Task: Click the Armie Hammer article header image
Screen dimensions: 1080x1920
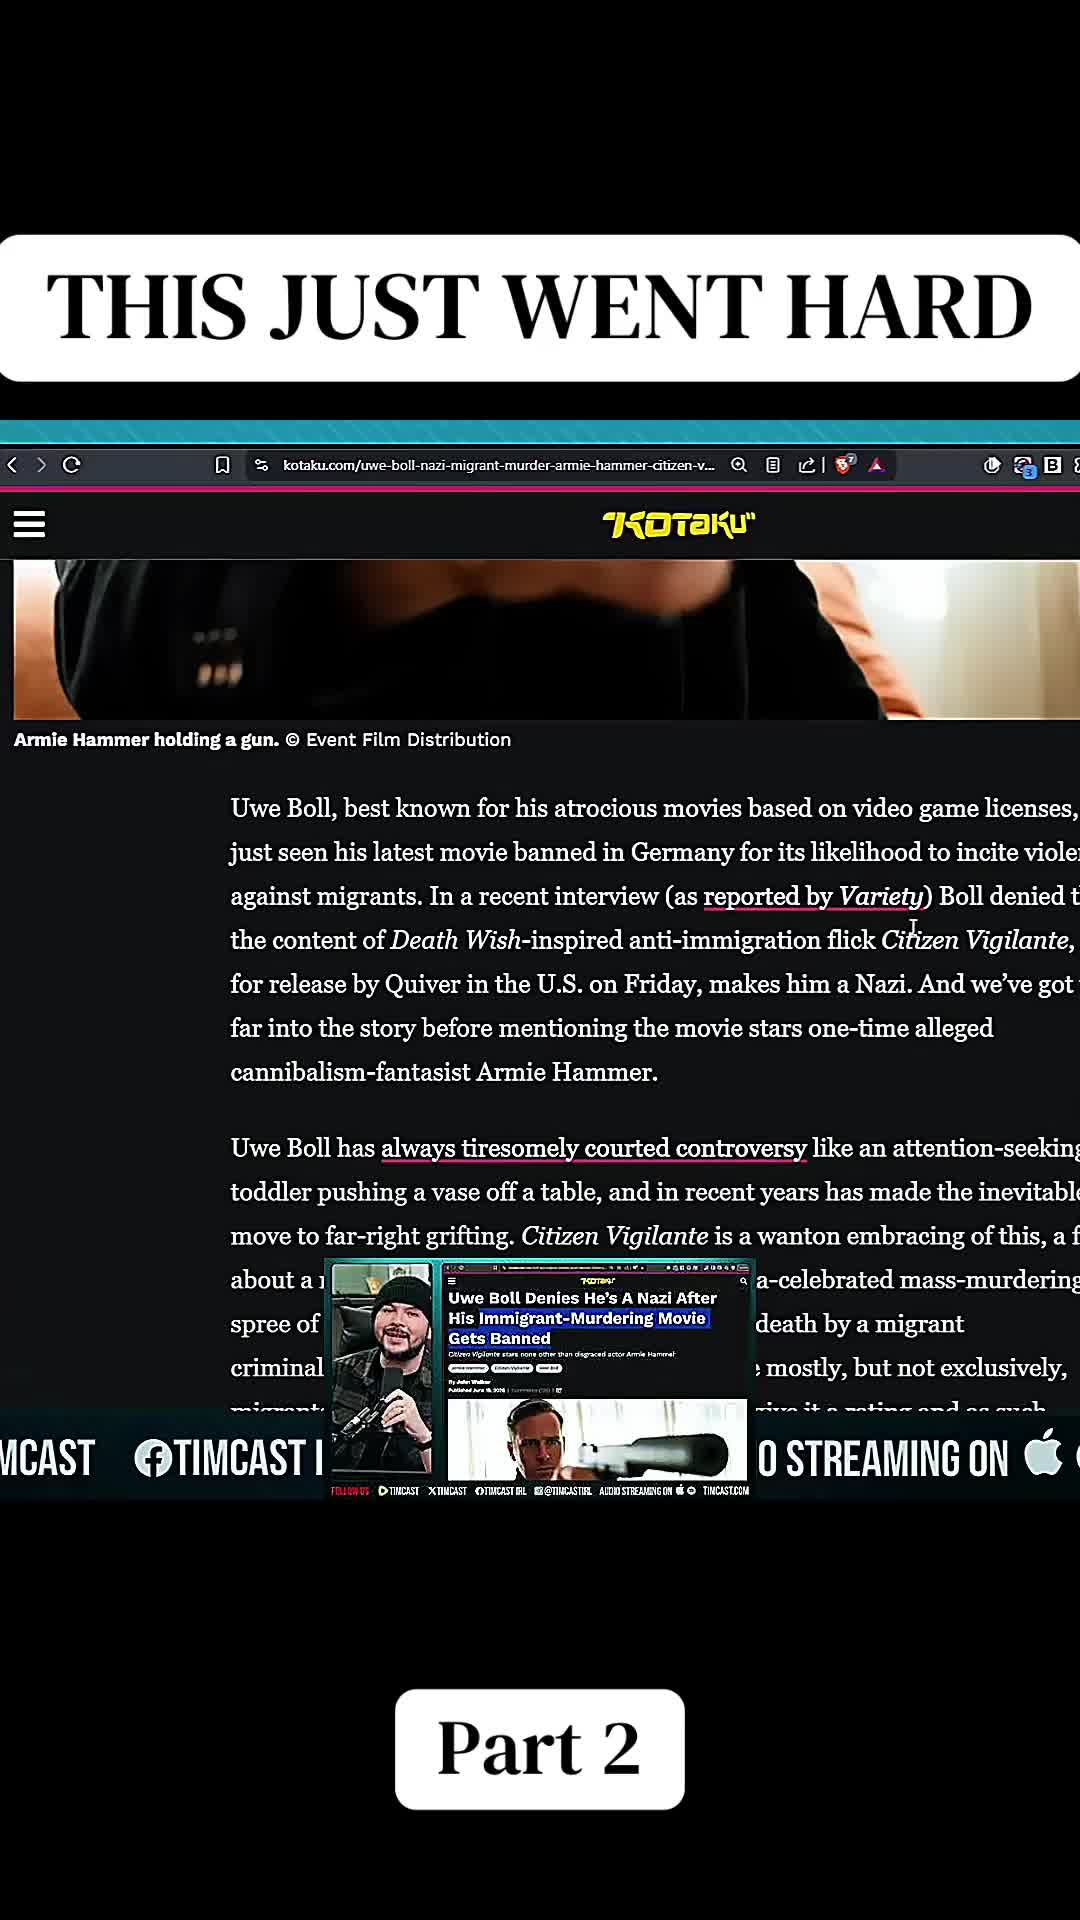Action: click(x=546, y=639)
